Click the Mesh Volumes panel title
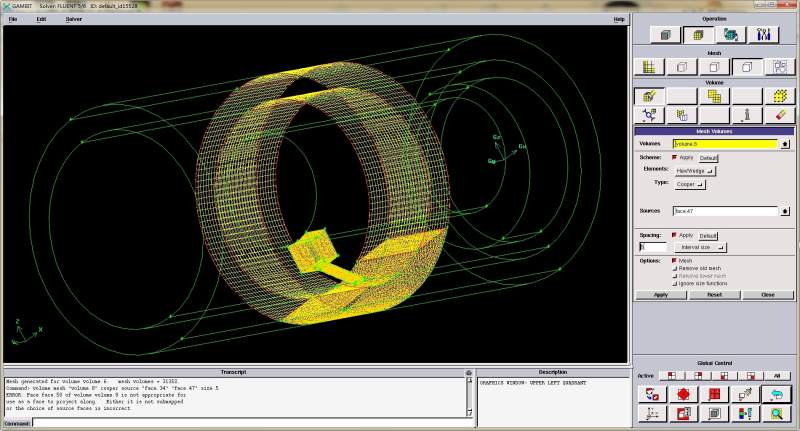 coord(714,131)
